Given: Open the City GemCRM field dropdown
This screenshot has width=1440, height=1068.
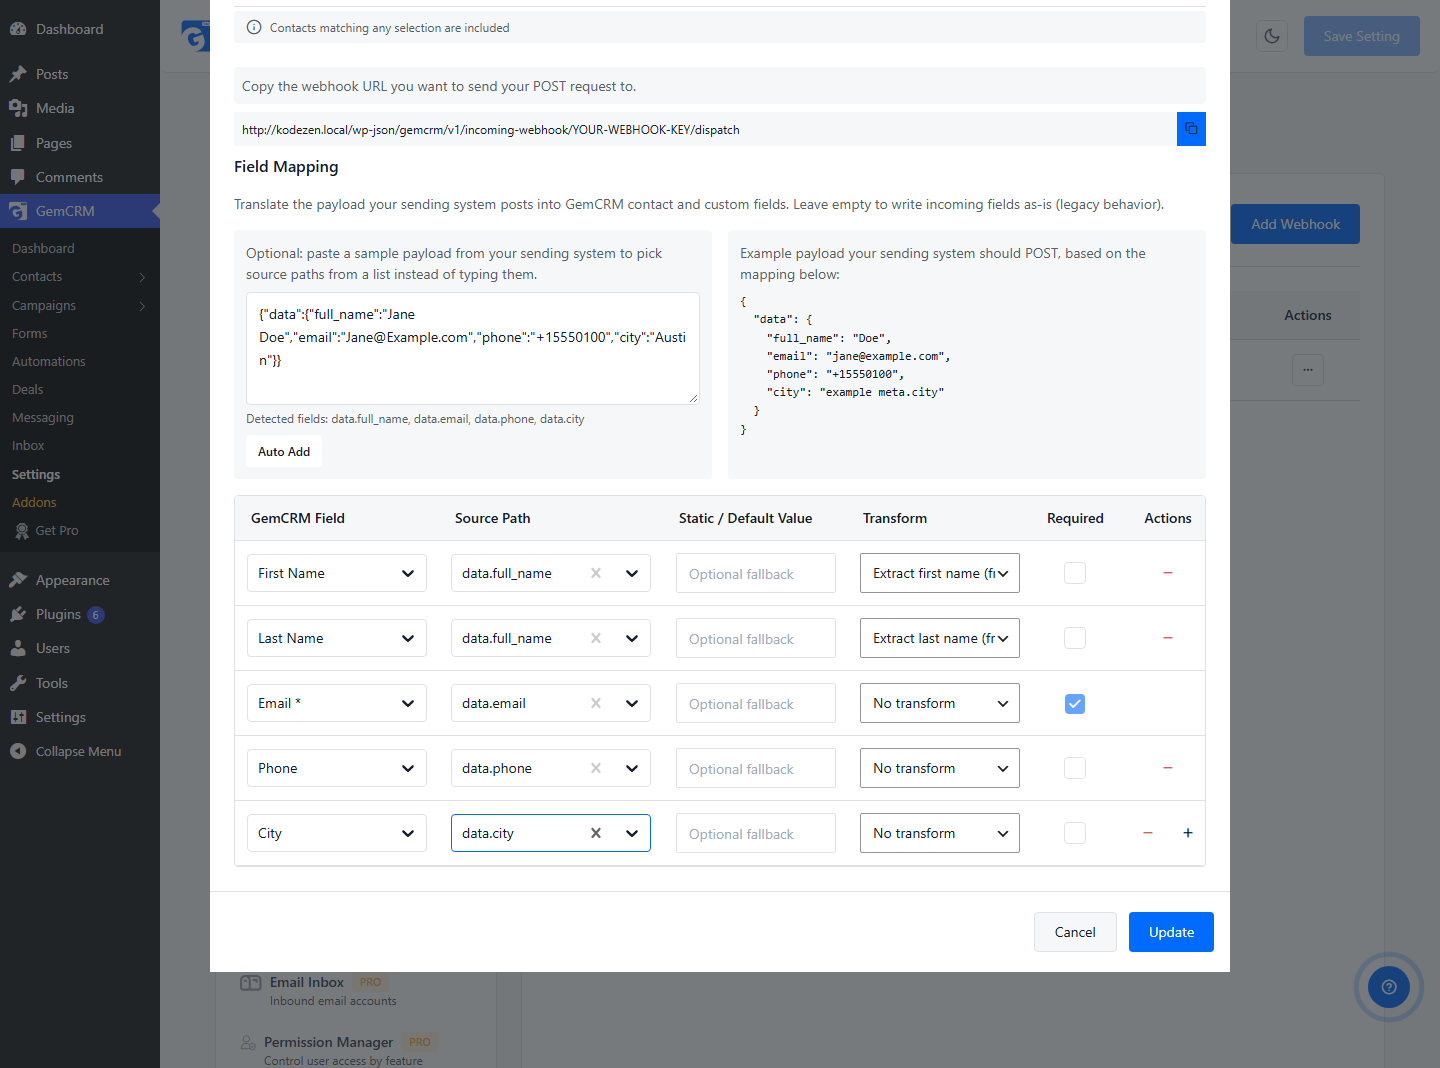Looking at the screenshot, I should pyautogui.click(x=337, y=833).
